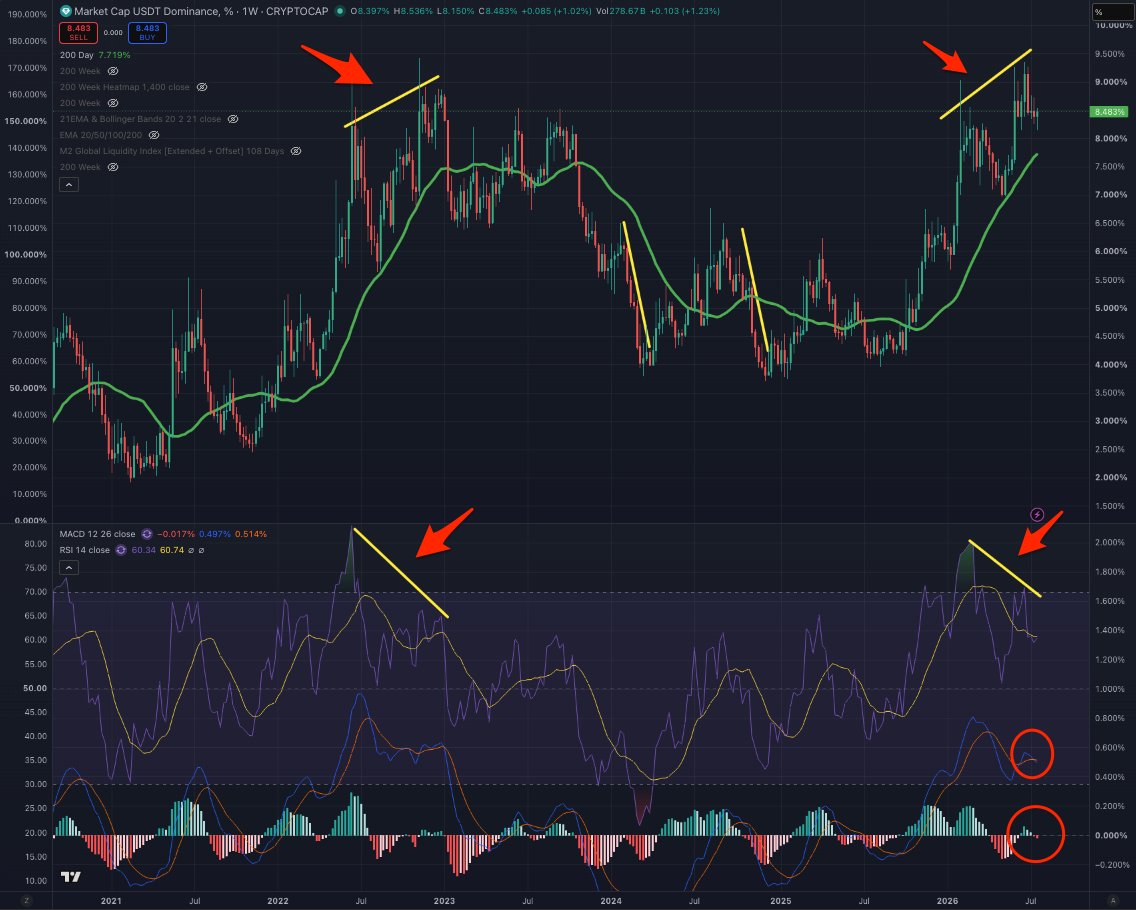1136x910 pixels.
Task: Select the M2 Global Liquidity Index label
Action: click(172, 151)
